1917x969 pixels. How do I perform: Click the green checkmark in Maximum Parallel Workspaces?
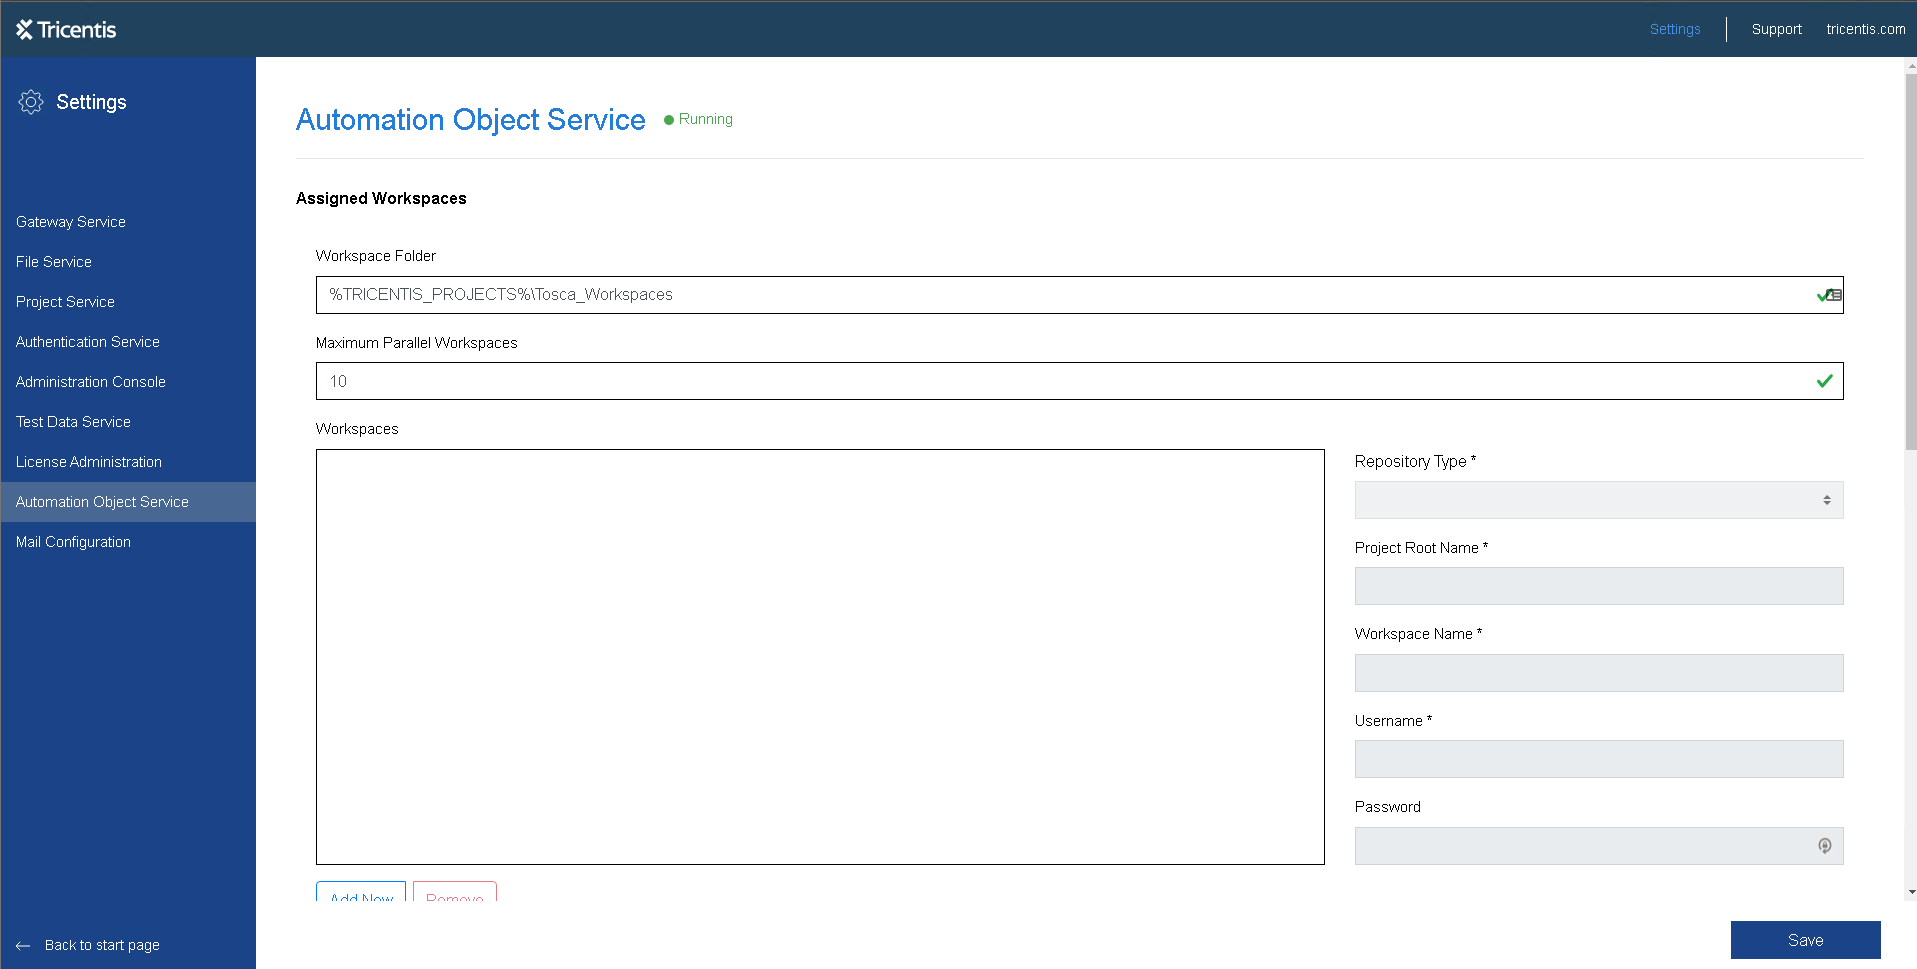1824,381
